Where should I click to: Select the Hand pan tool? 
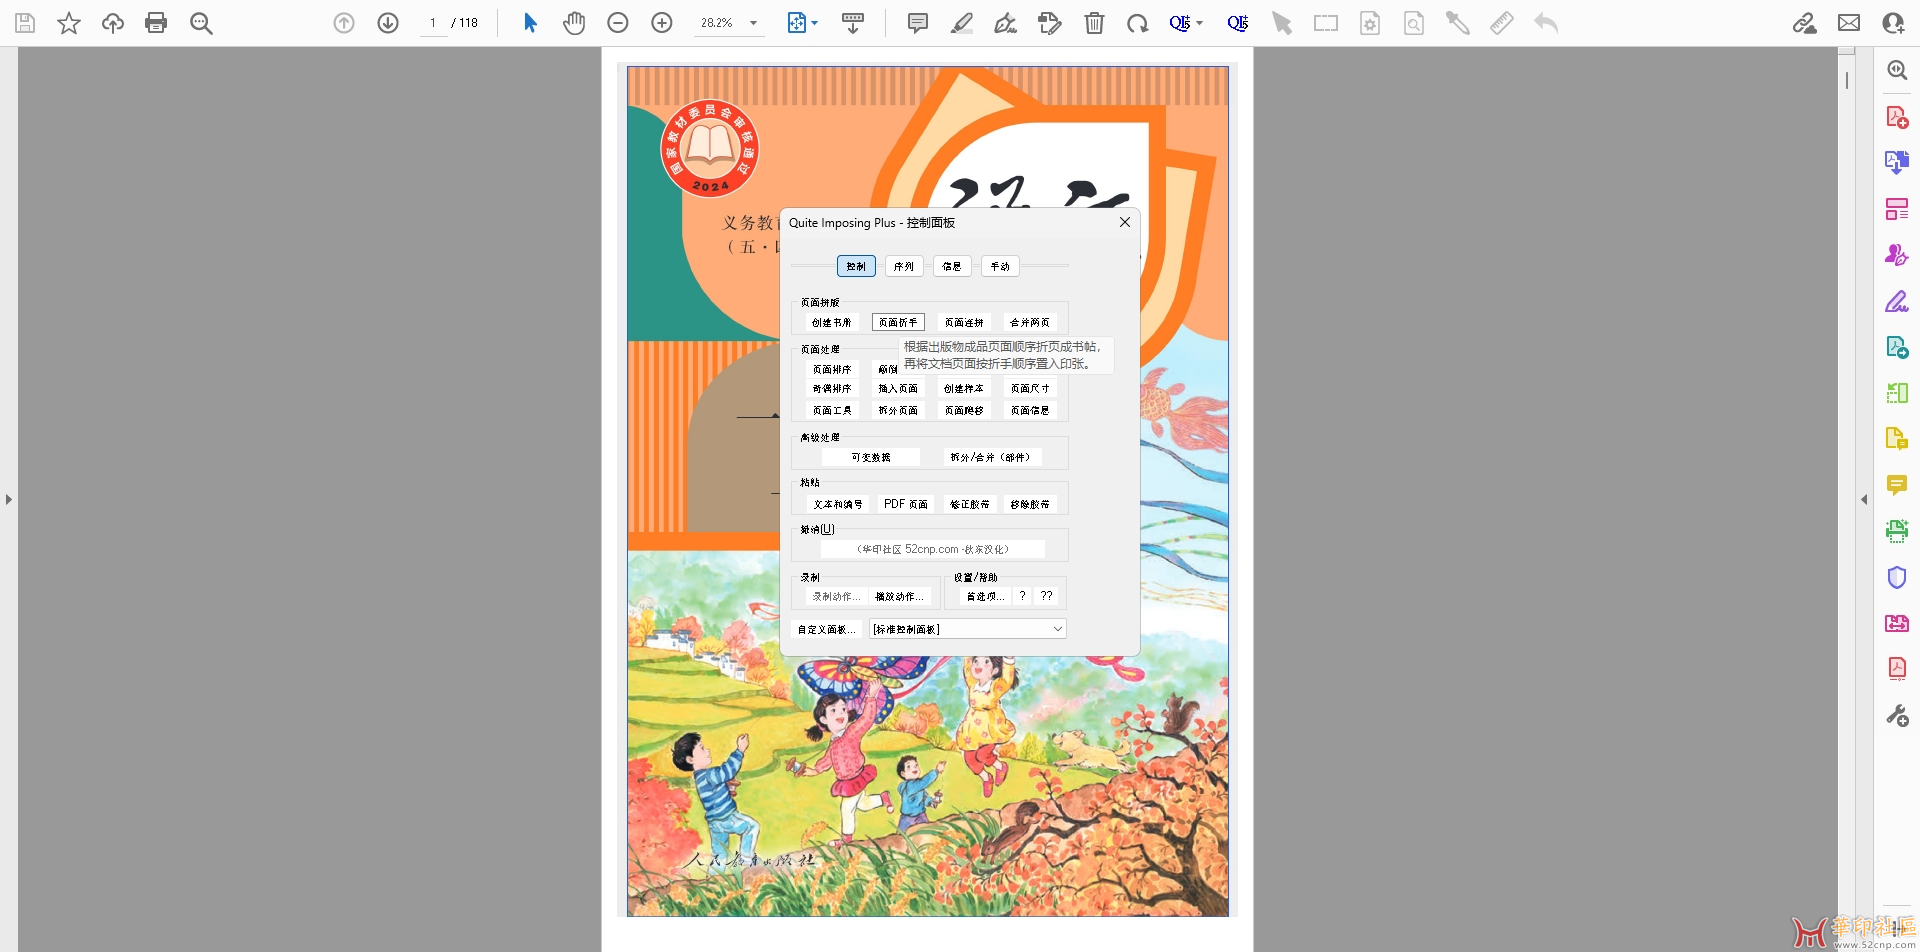click(x=574, y=23)
